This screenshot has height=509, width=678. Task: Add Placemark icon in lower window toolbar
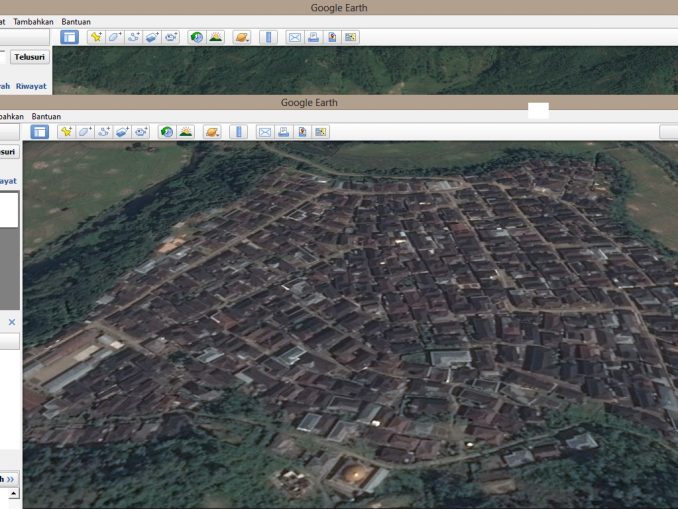coord(65,131)
